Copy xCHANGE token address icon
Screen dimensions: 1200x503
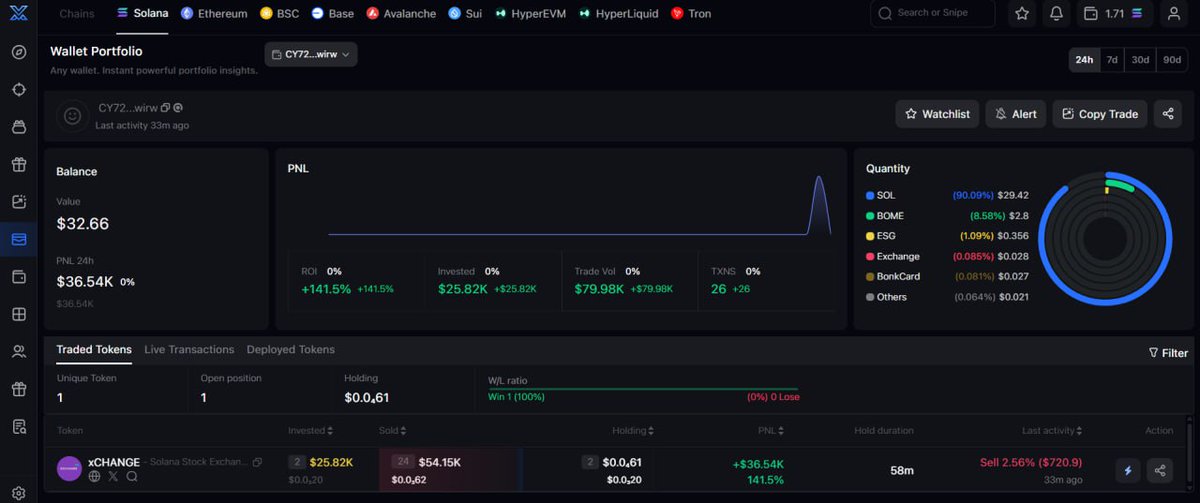point(257,462)
